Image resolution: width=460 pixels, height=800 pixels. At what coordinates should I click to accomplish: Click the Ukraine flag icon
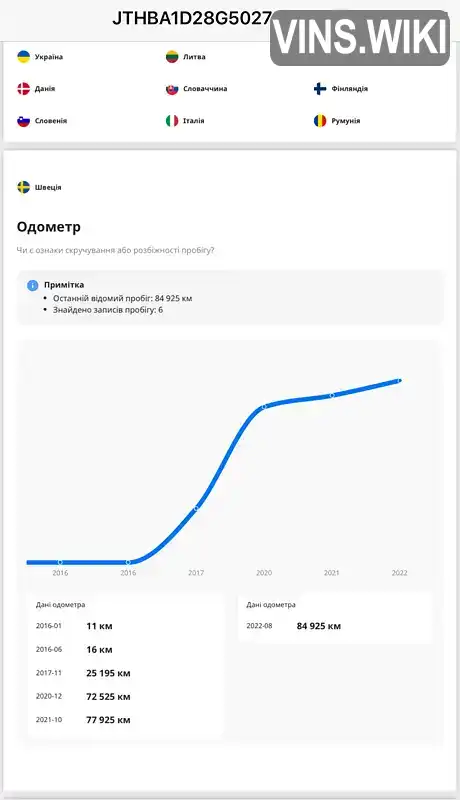click(x=23, y=57)
